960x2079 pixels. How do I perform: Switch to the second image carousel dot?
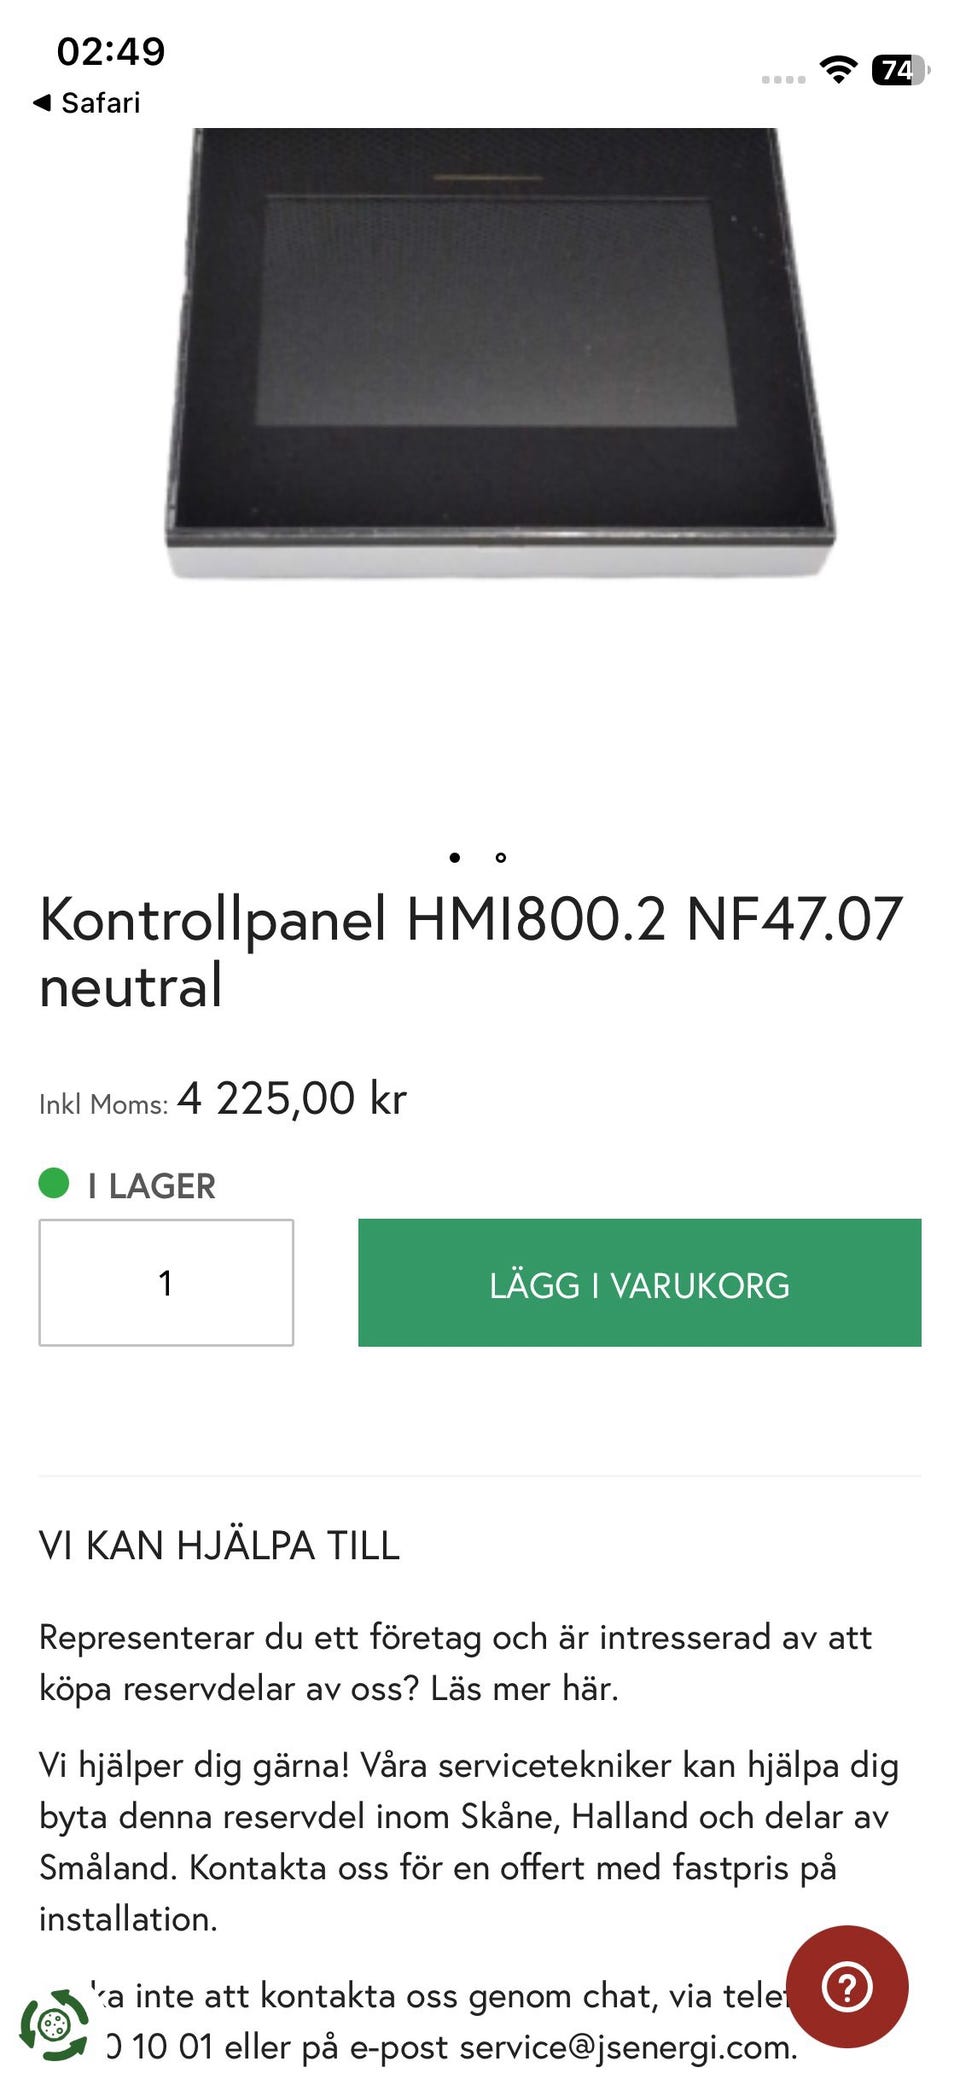(x=501, y=857)
